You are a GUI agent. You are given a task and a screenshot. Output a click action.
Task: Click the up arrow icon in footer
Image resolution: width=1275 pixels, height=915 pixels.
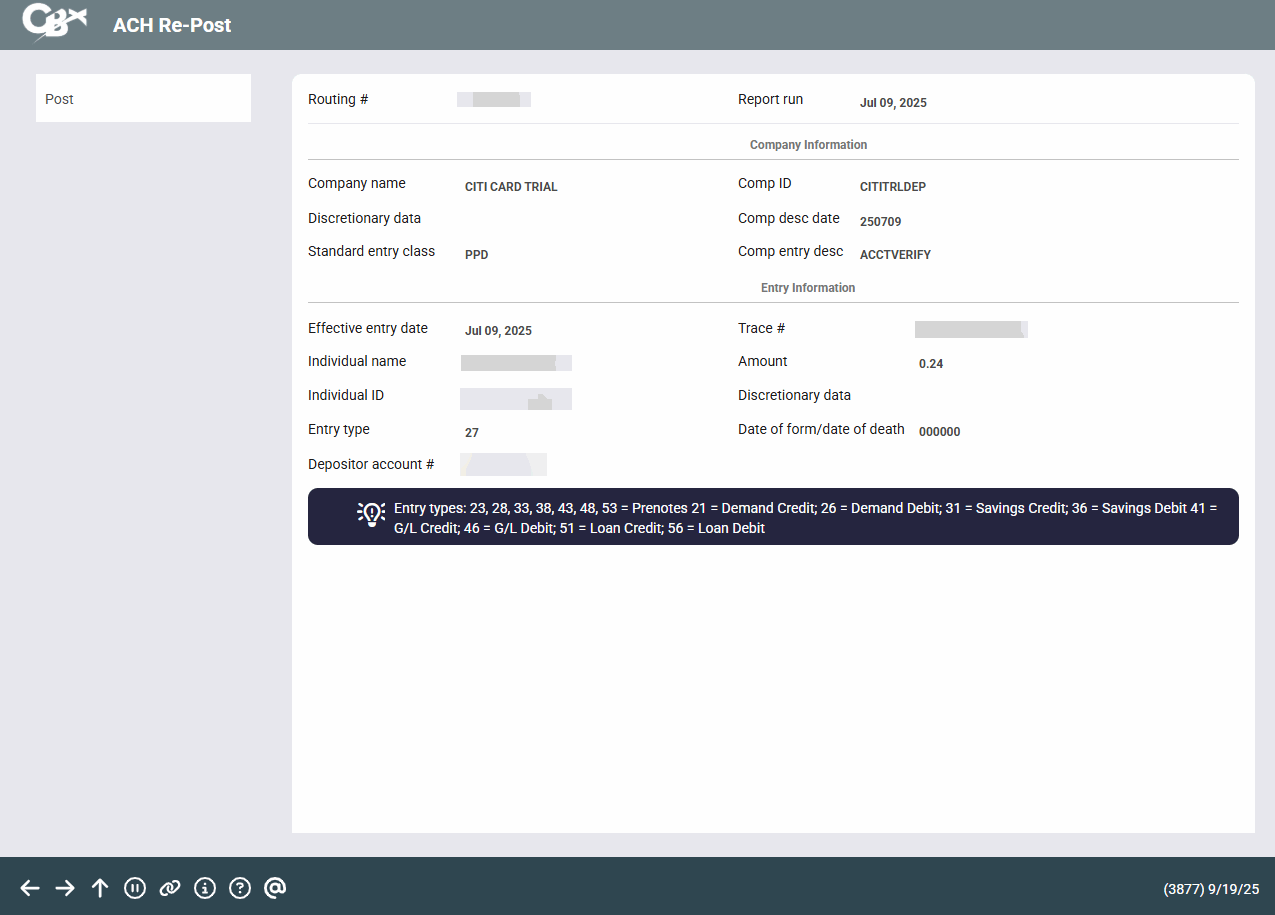click(100, 888)
